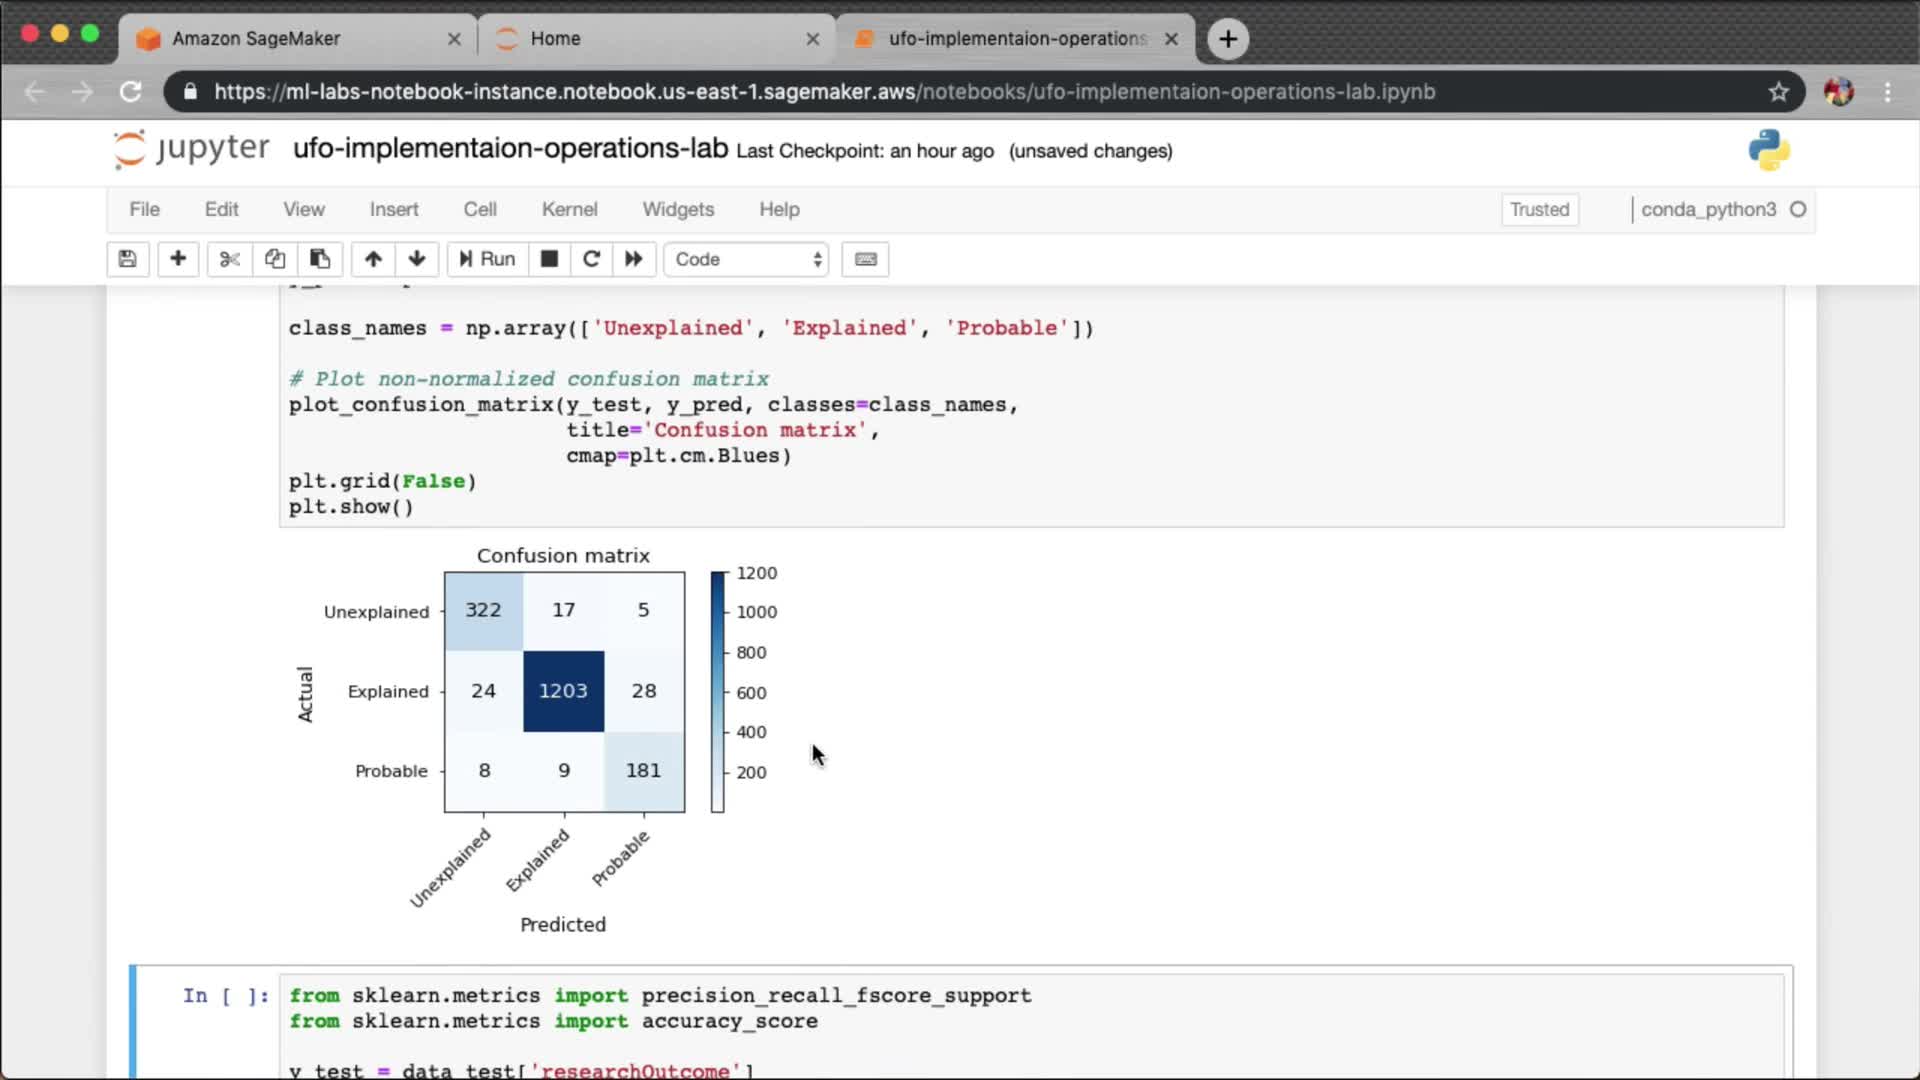Move selected cell up arrow

coord(373,259)
